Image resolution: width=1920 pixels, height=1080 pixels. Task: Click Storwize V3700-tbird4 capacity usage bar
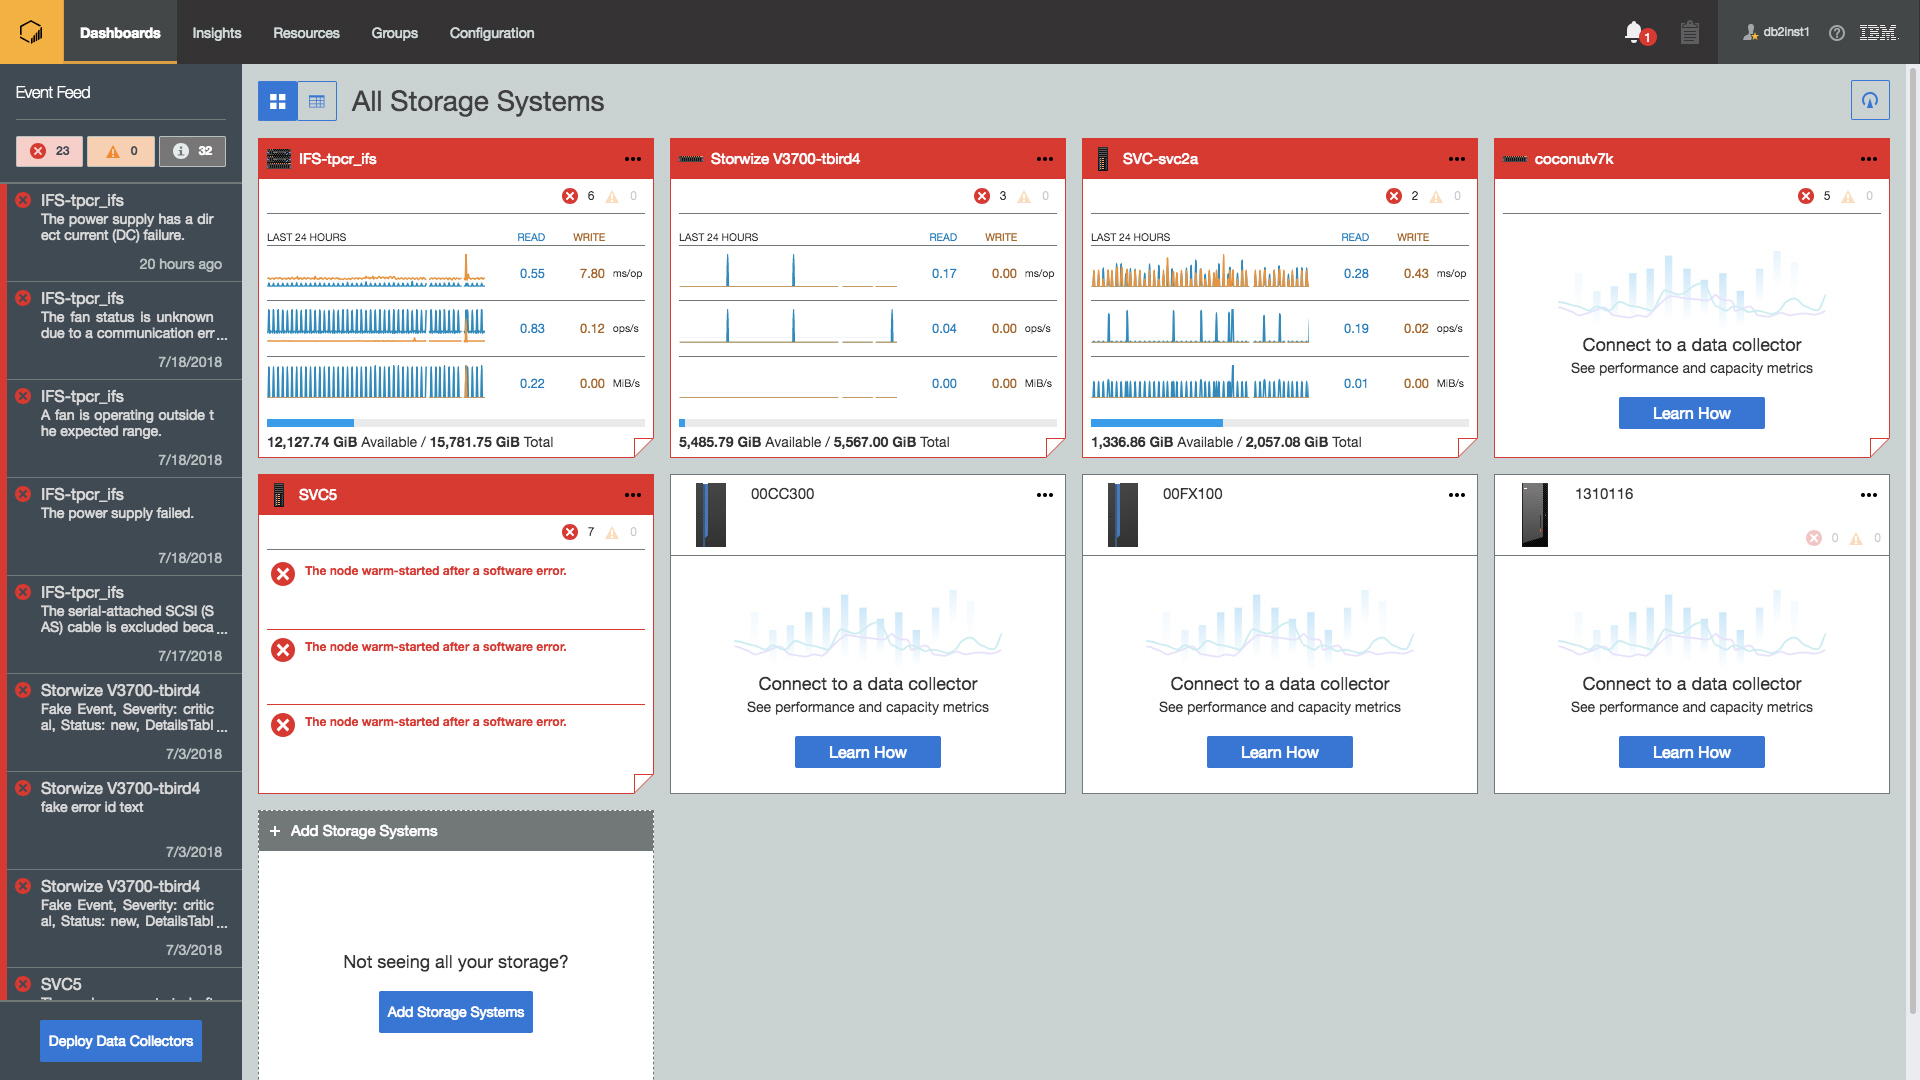868,423
